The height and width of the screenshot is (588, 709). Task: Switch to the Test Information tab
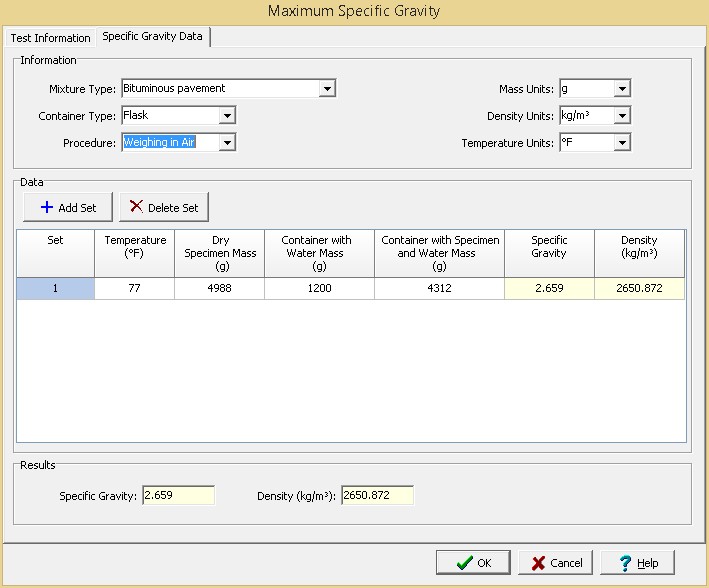[x=50, y=38]
